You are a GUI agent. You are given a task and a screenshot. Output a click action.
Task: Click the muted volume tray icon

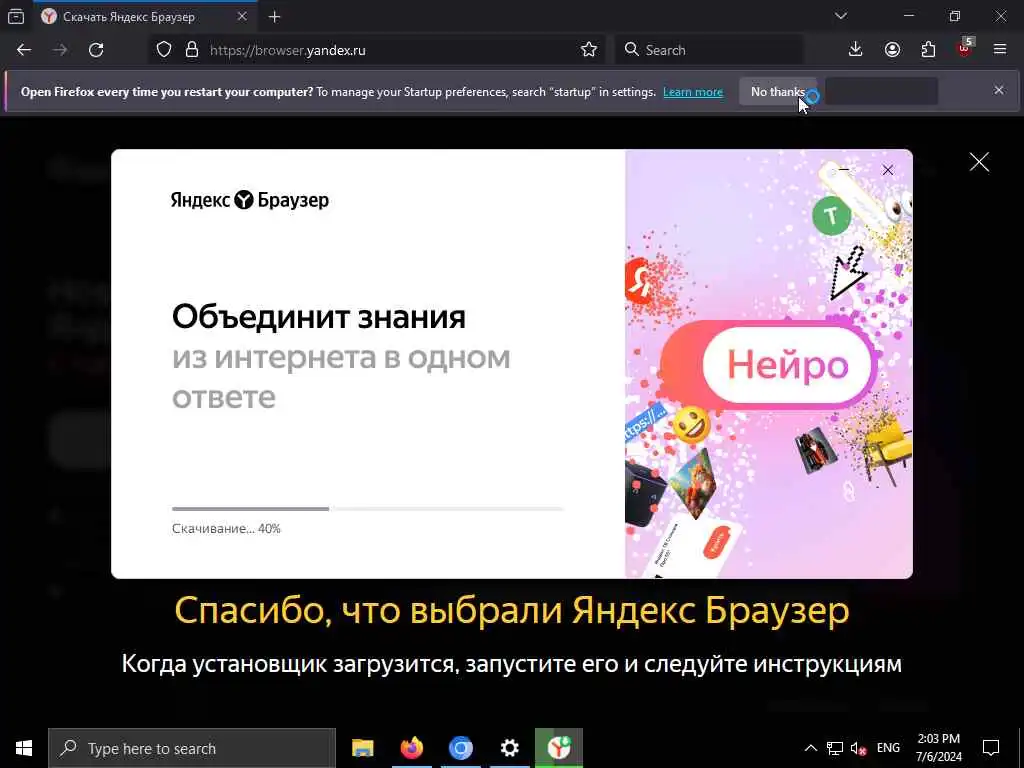858,748
